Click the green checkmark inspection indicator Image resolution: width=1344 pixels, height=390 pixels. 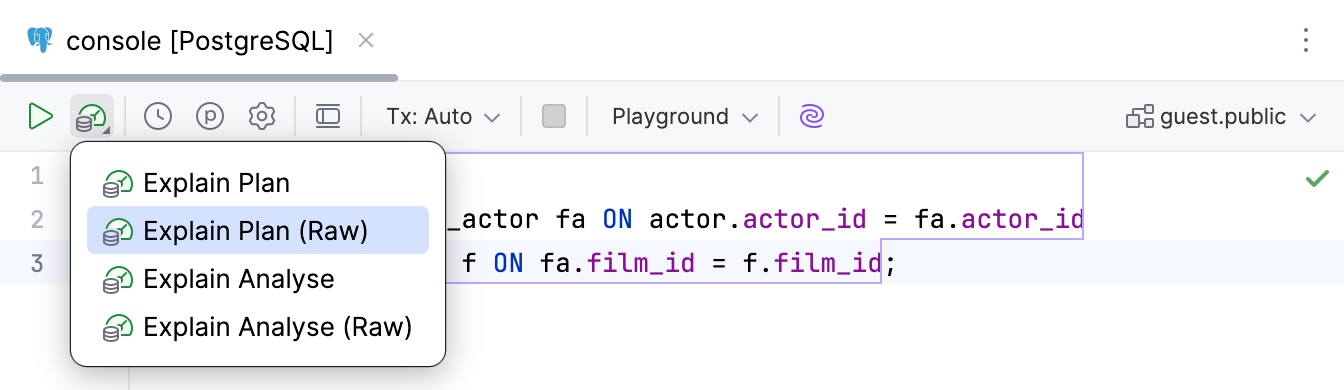coord(1316,178)
